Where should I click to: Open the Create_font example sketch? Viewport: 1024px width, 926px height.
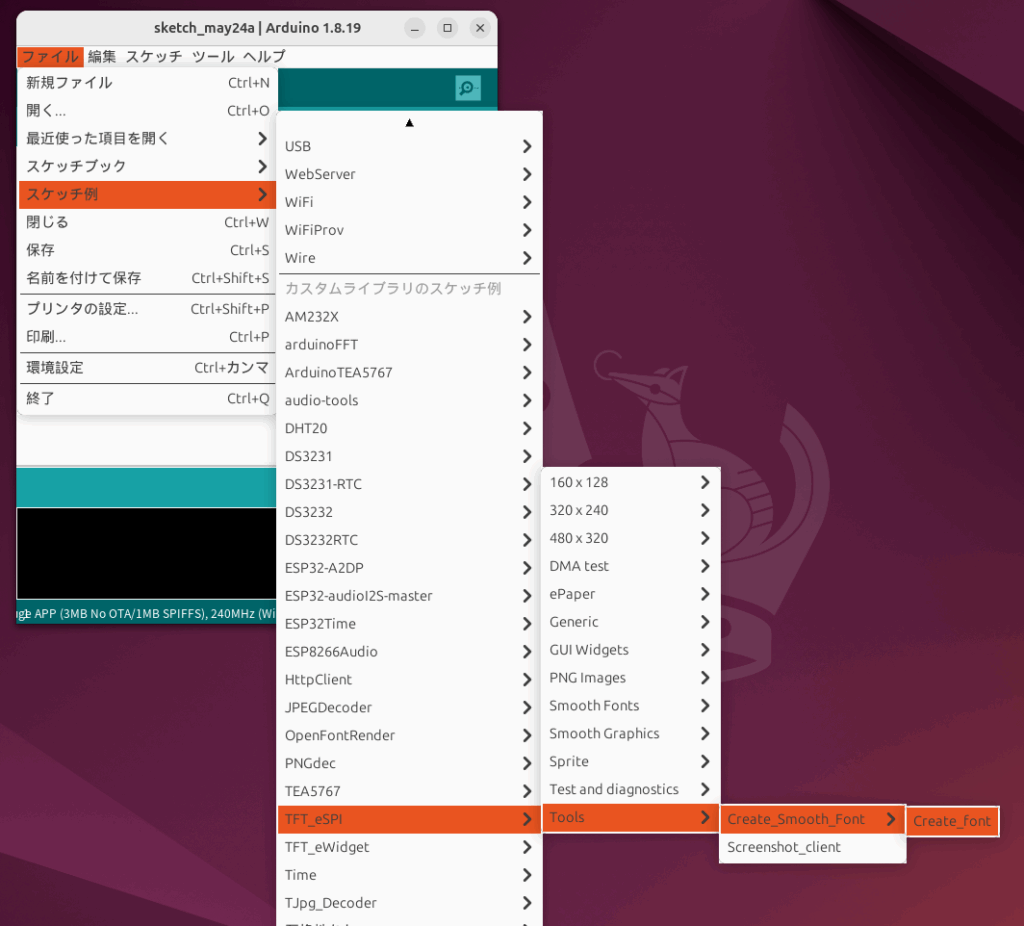pyautogui.click(x=952, y=822)
